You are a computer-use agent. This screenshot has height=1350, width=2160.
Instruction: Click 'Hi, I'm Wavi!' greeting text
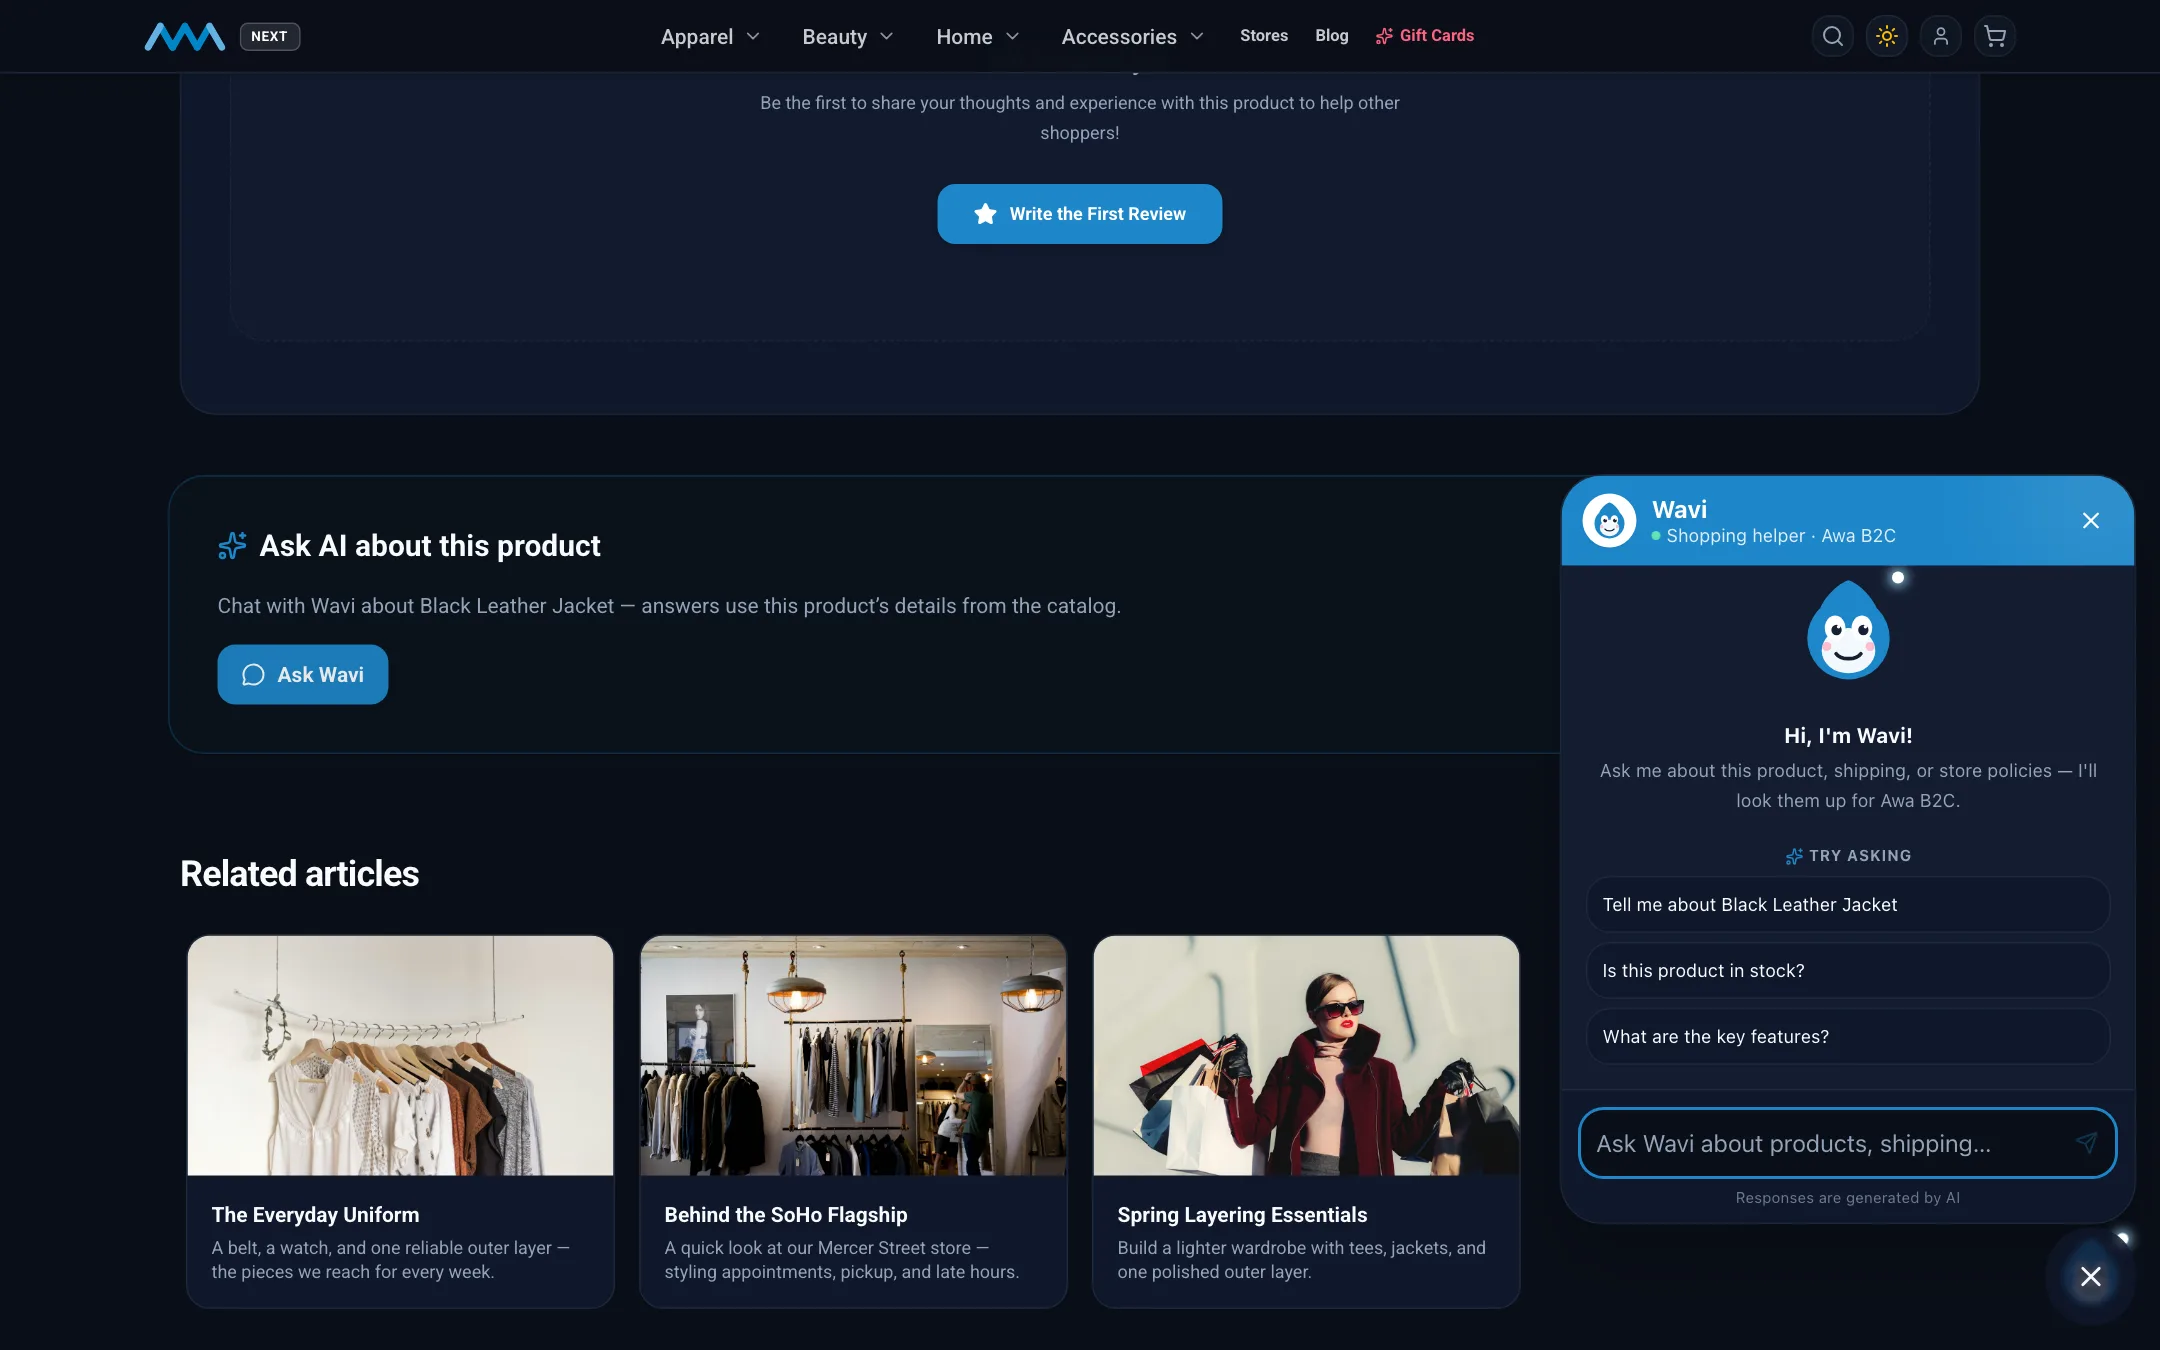(1847, 736)
